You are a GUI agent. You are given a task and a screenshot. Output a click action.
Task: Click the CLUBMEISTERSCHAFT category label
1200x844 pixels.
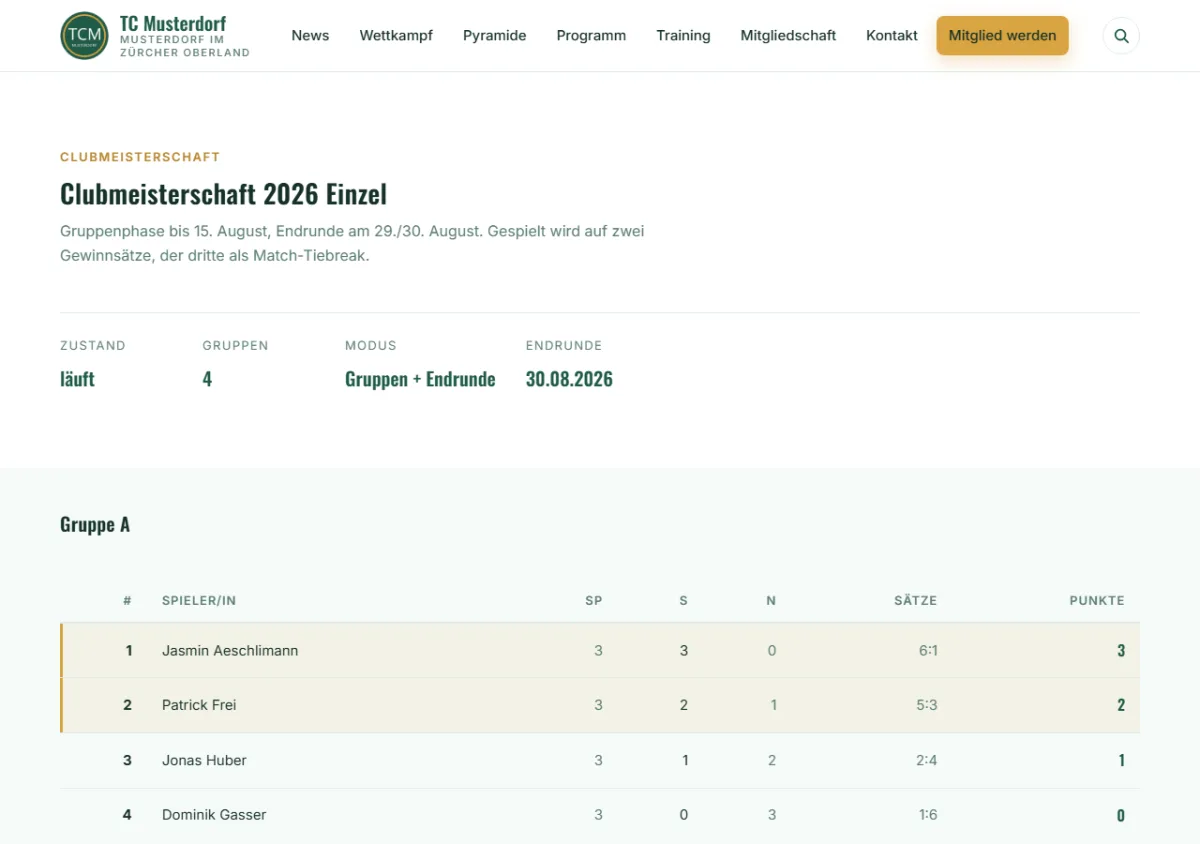pyautogui.click(x=140, y=157)
